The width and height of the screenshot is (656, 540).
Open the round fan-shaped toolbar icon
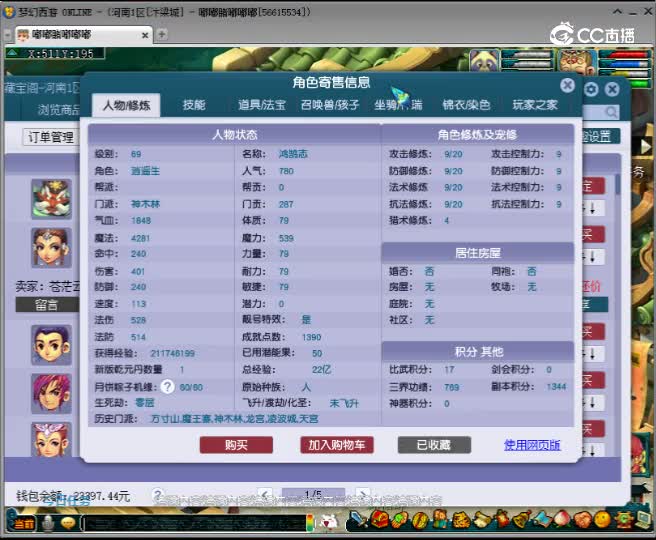point(420,520)
